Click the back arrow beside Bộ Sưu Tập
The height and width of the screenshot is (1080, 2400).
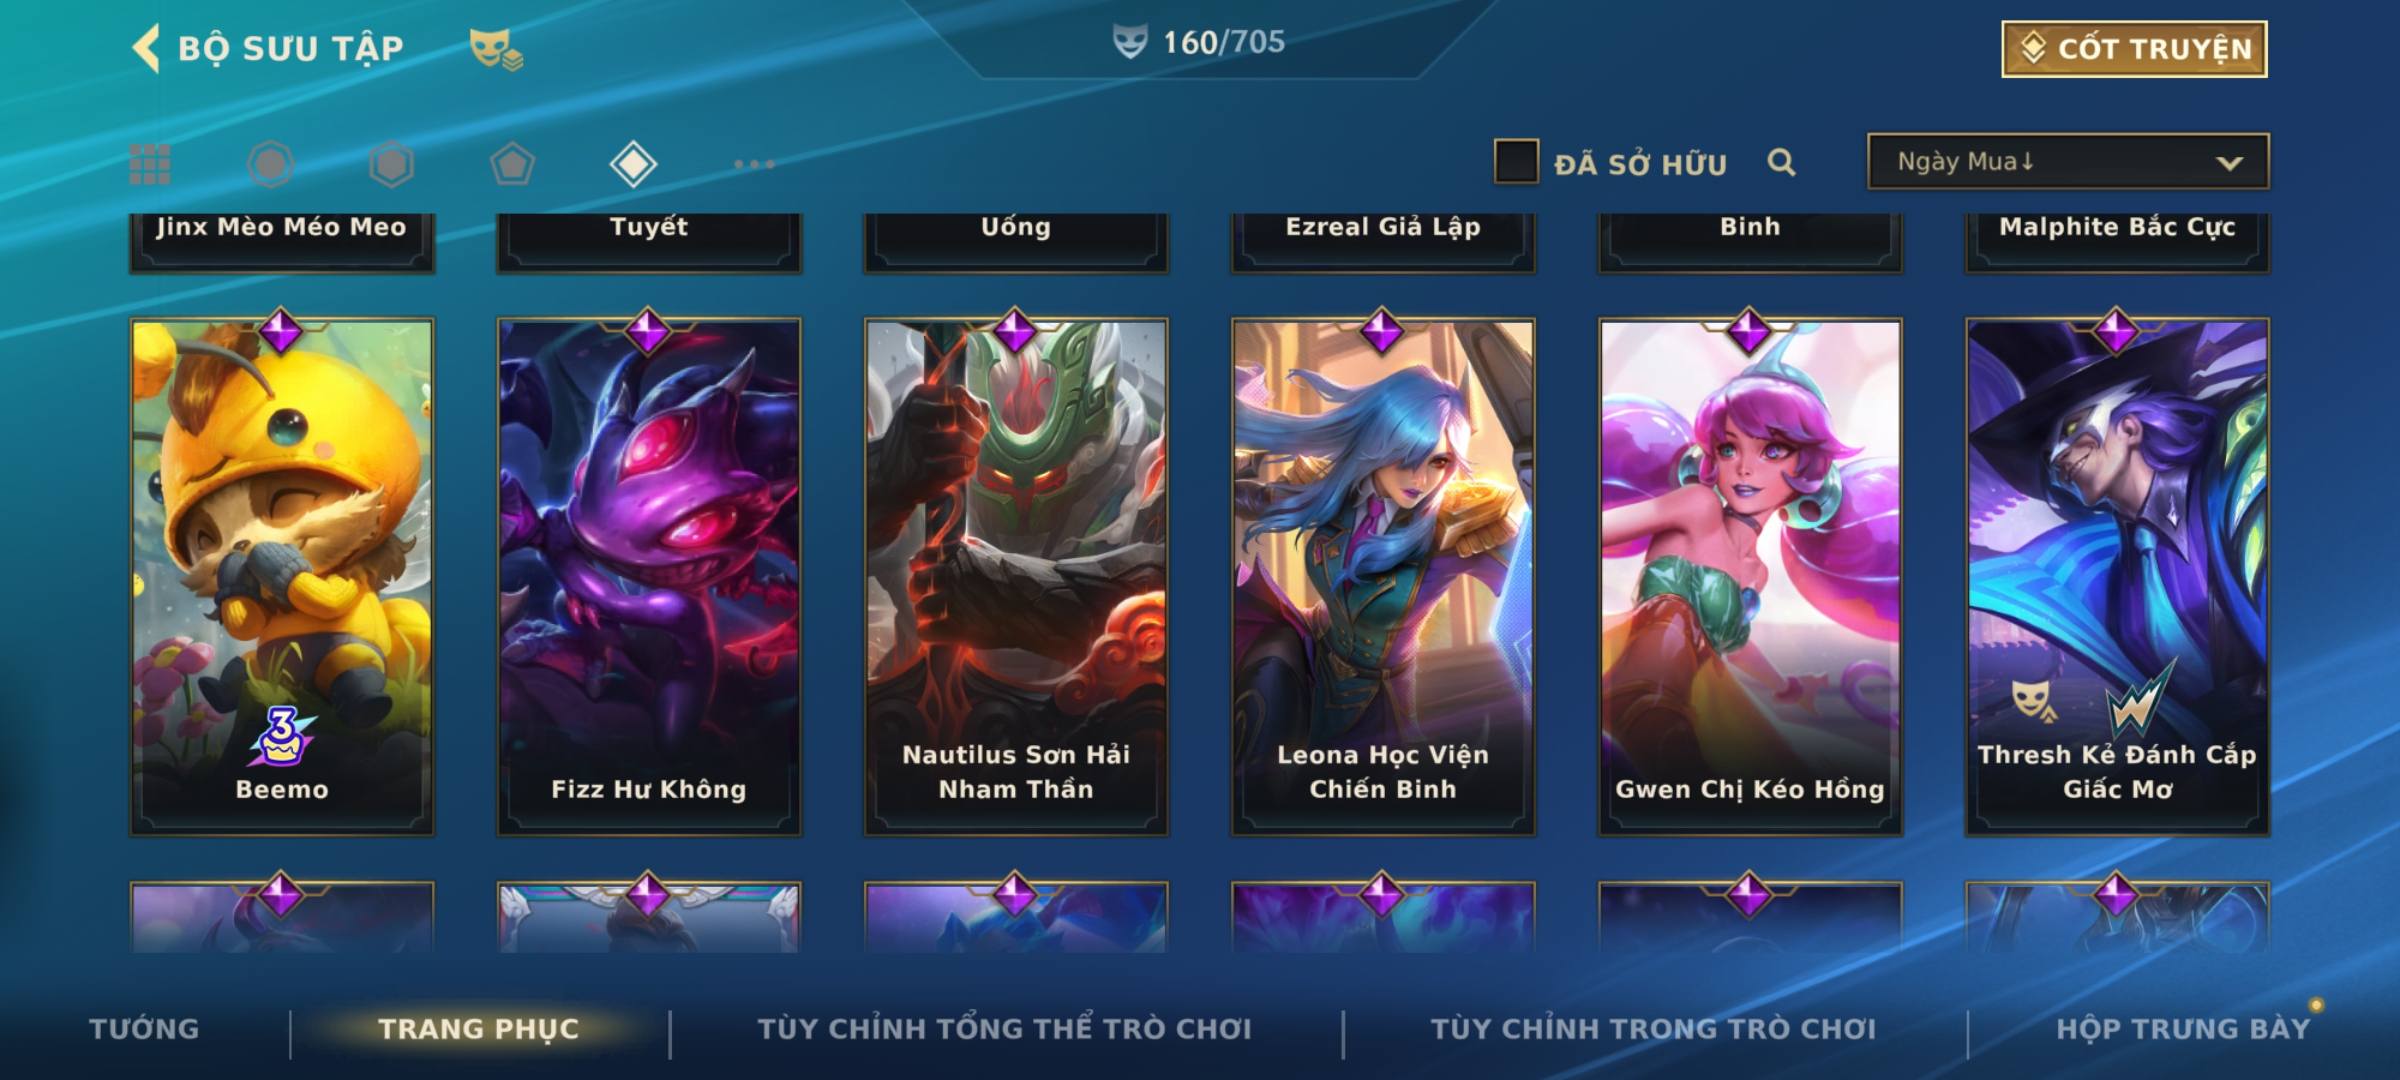point(146,48)
